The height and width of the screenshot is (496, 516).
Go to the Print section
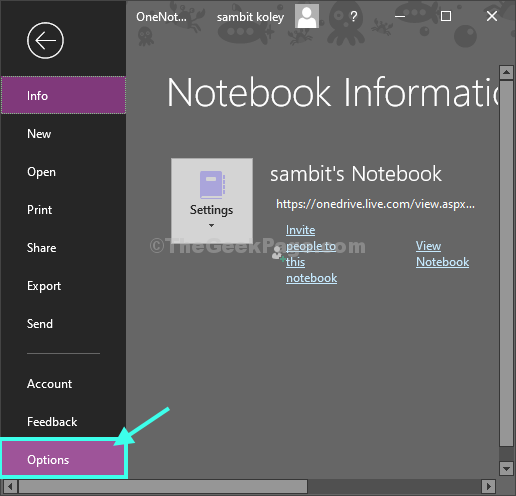(x=63, y=210)
